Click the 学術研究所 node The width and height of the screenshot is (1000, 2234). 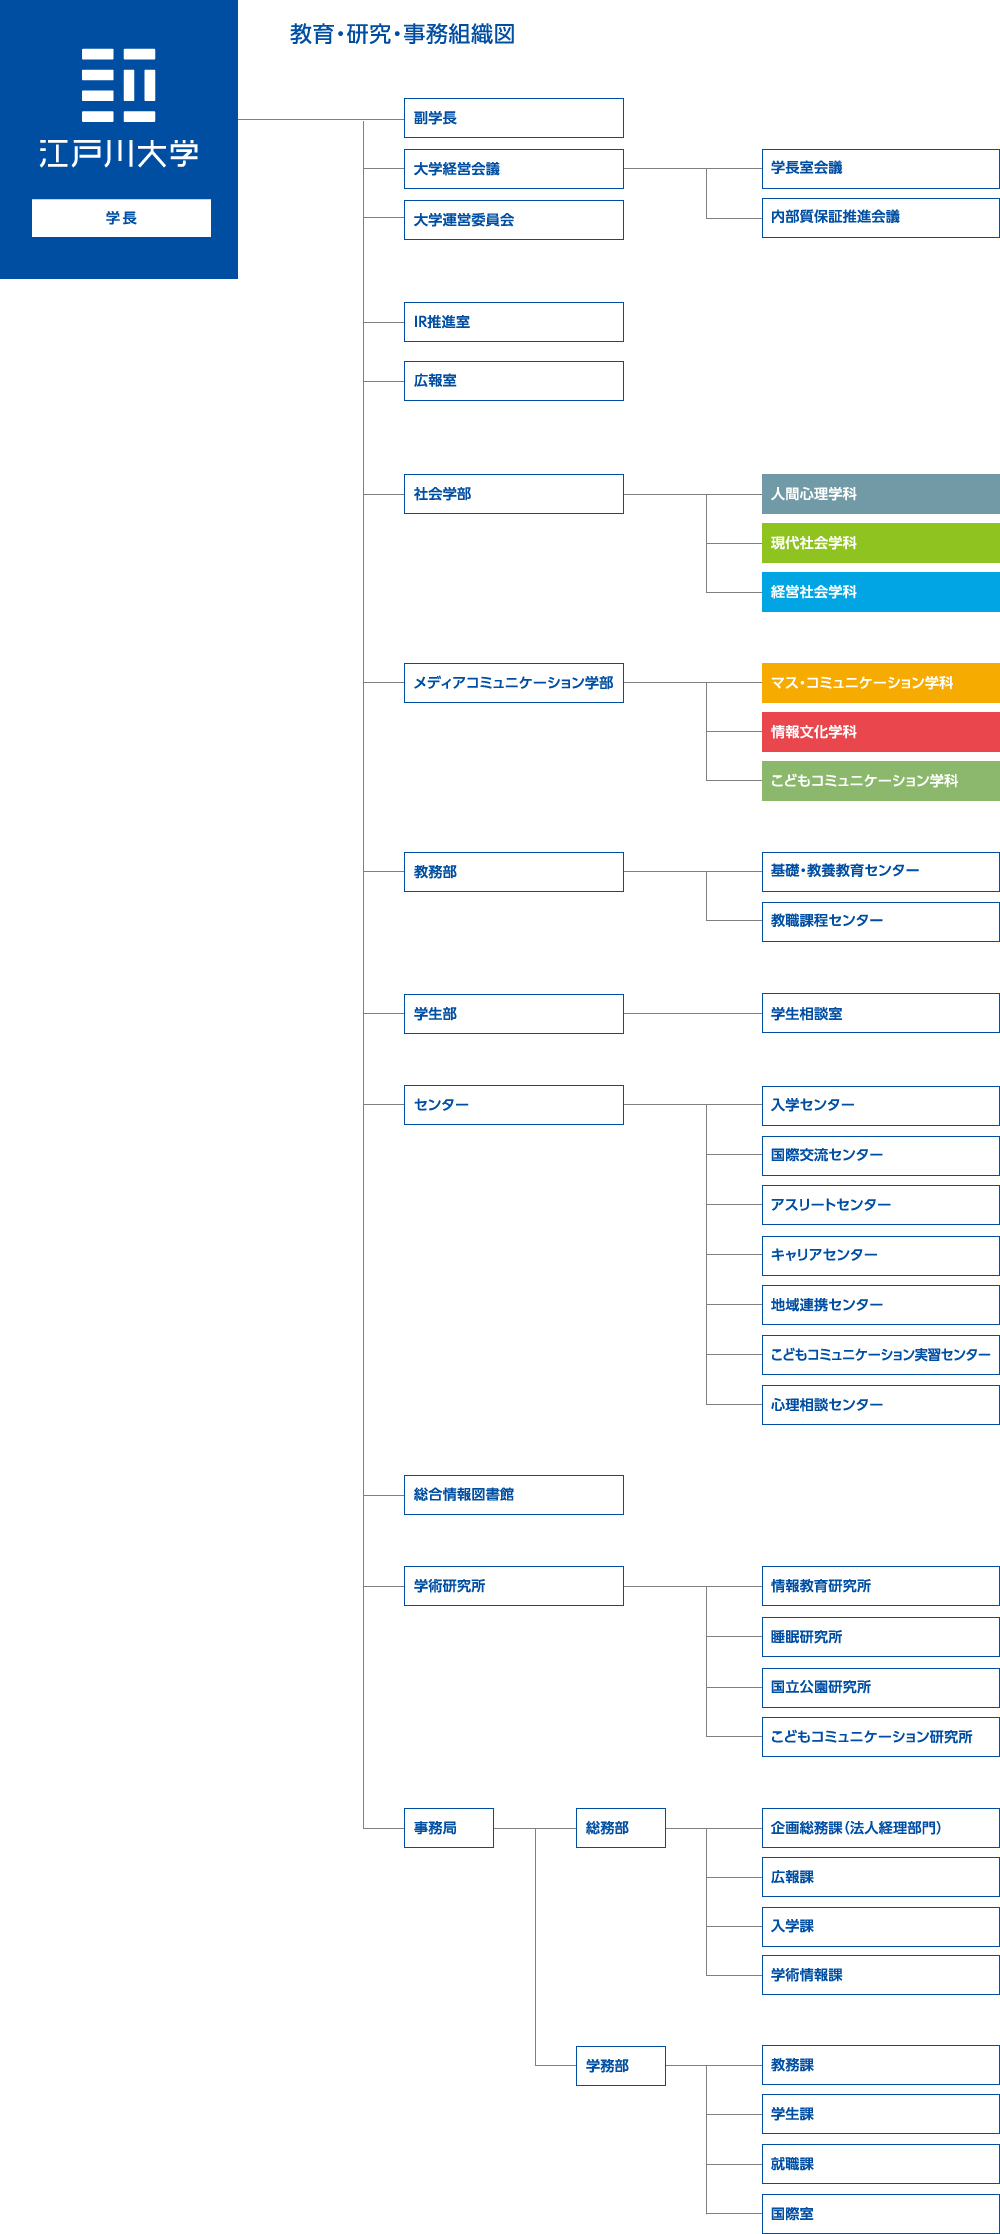click(x=514, y=1586)
